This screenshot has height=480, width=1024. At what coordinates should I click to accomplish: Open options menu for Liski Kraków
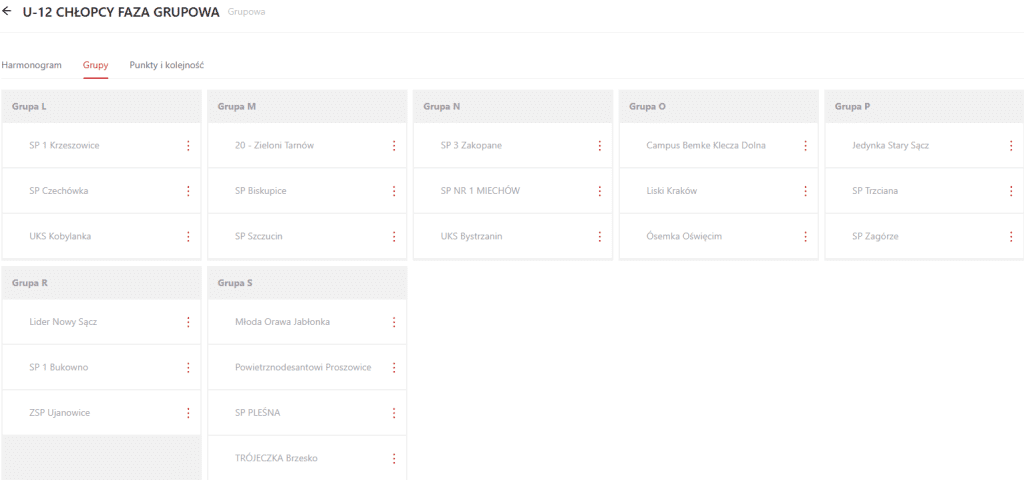point(805,191)
